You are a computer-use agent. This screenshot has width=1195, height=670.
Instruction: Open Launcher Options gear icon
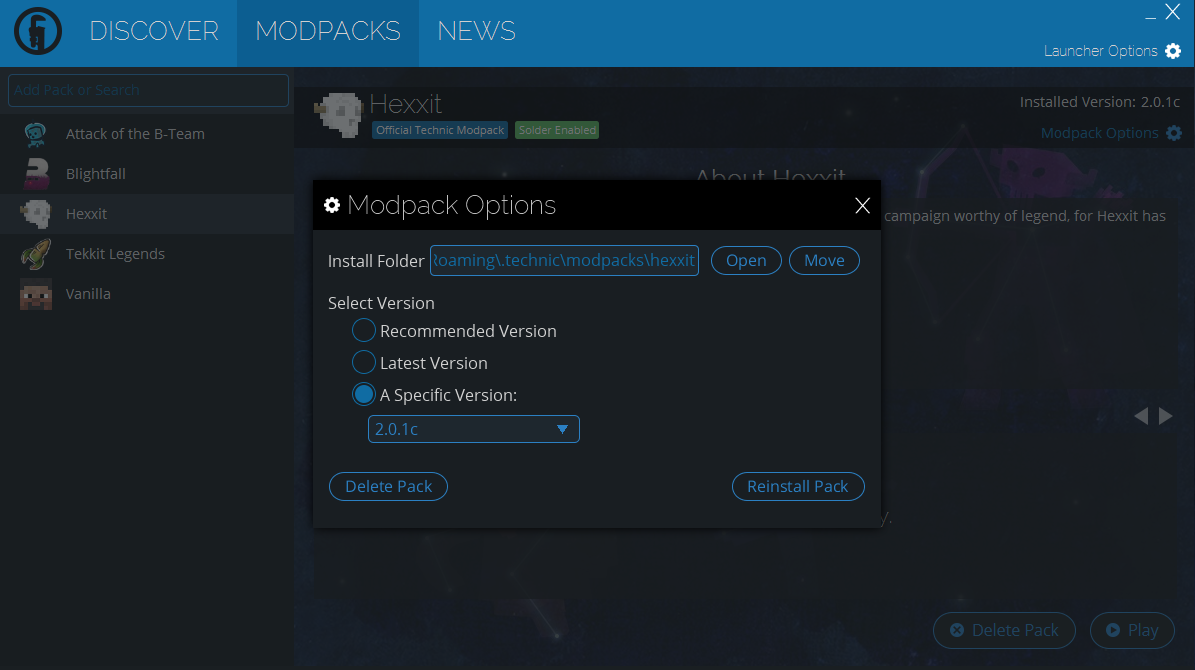(1173, 51)
